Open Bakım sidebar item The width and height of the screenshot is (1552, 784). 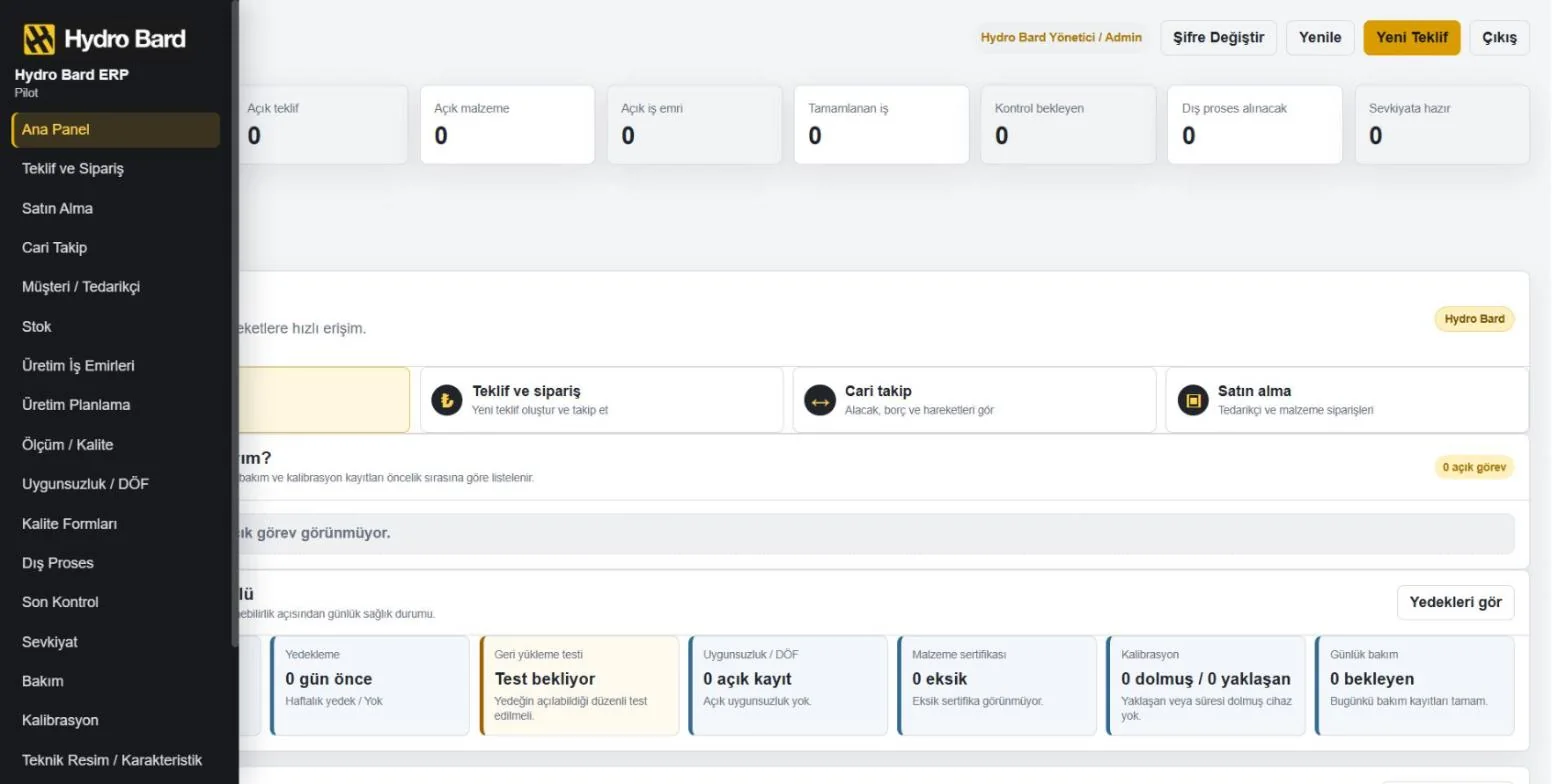click(115, 681)
